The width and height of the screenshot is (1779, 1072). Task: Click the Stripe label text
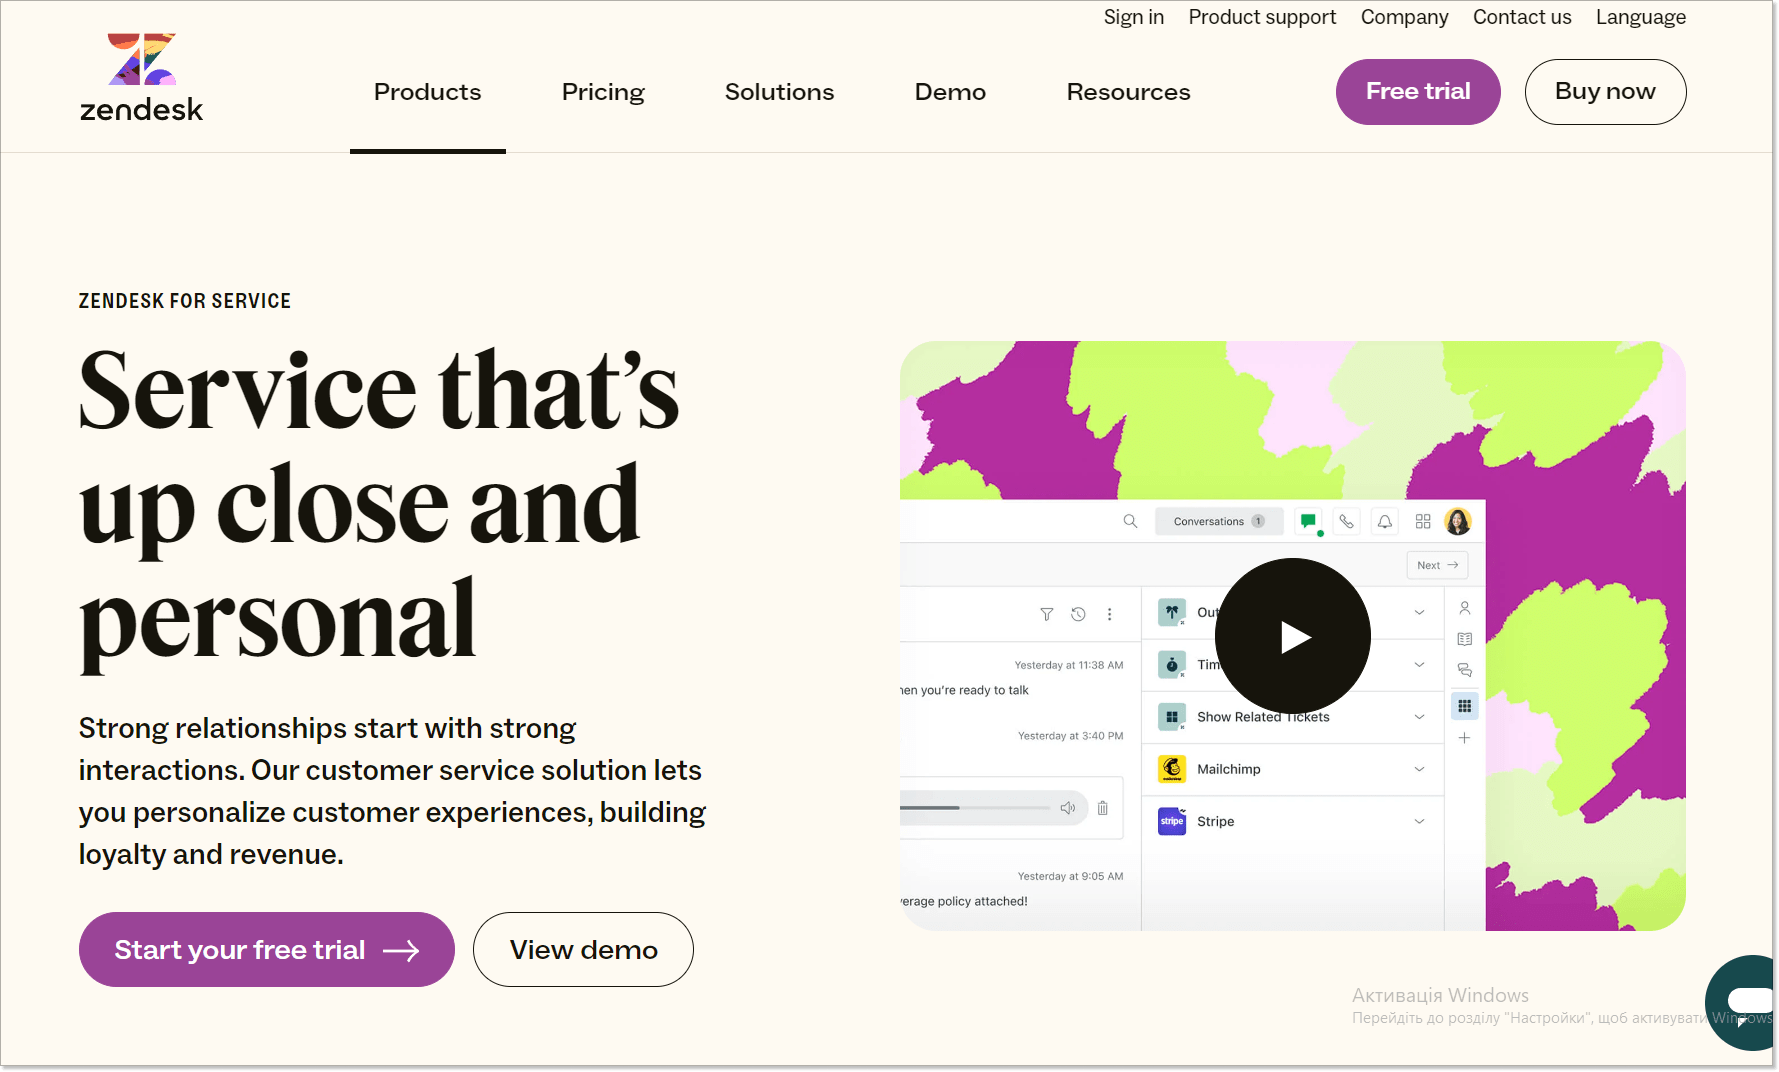pyautogui.click(x=1215, y=821)
